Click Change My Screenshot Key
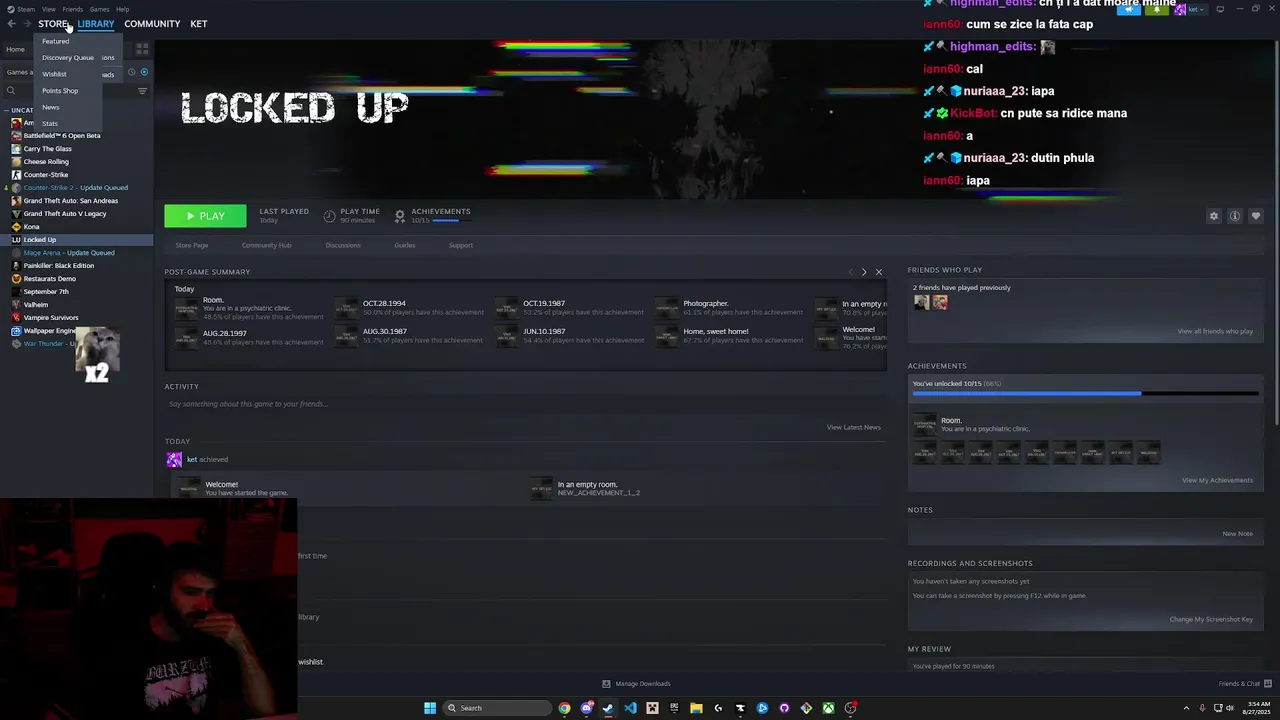 click(x=1211, y=619)
